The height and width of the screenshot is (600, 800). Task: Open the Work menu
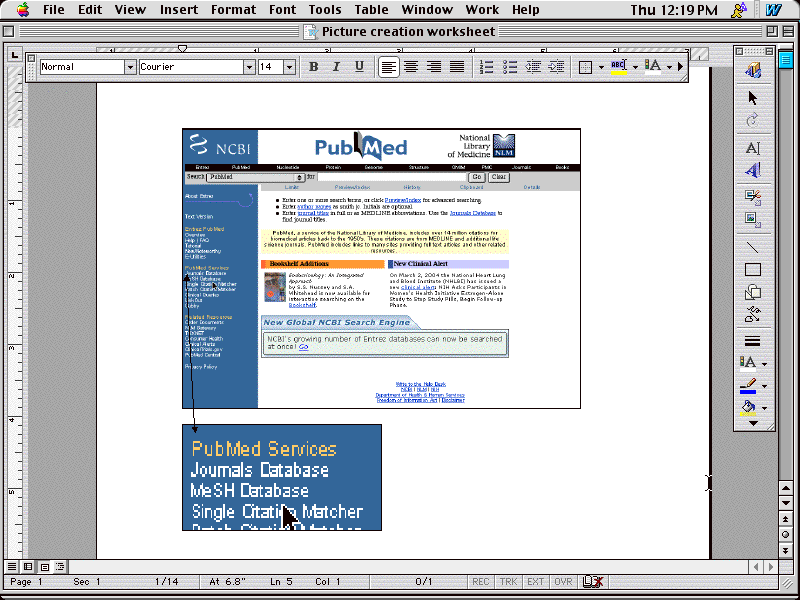point(482,10)
